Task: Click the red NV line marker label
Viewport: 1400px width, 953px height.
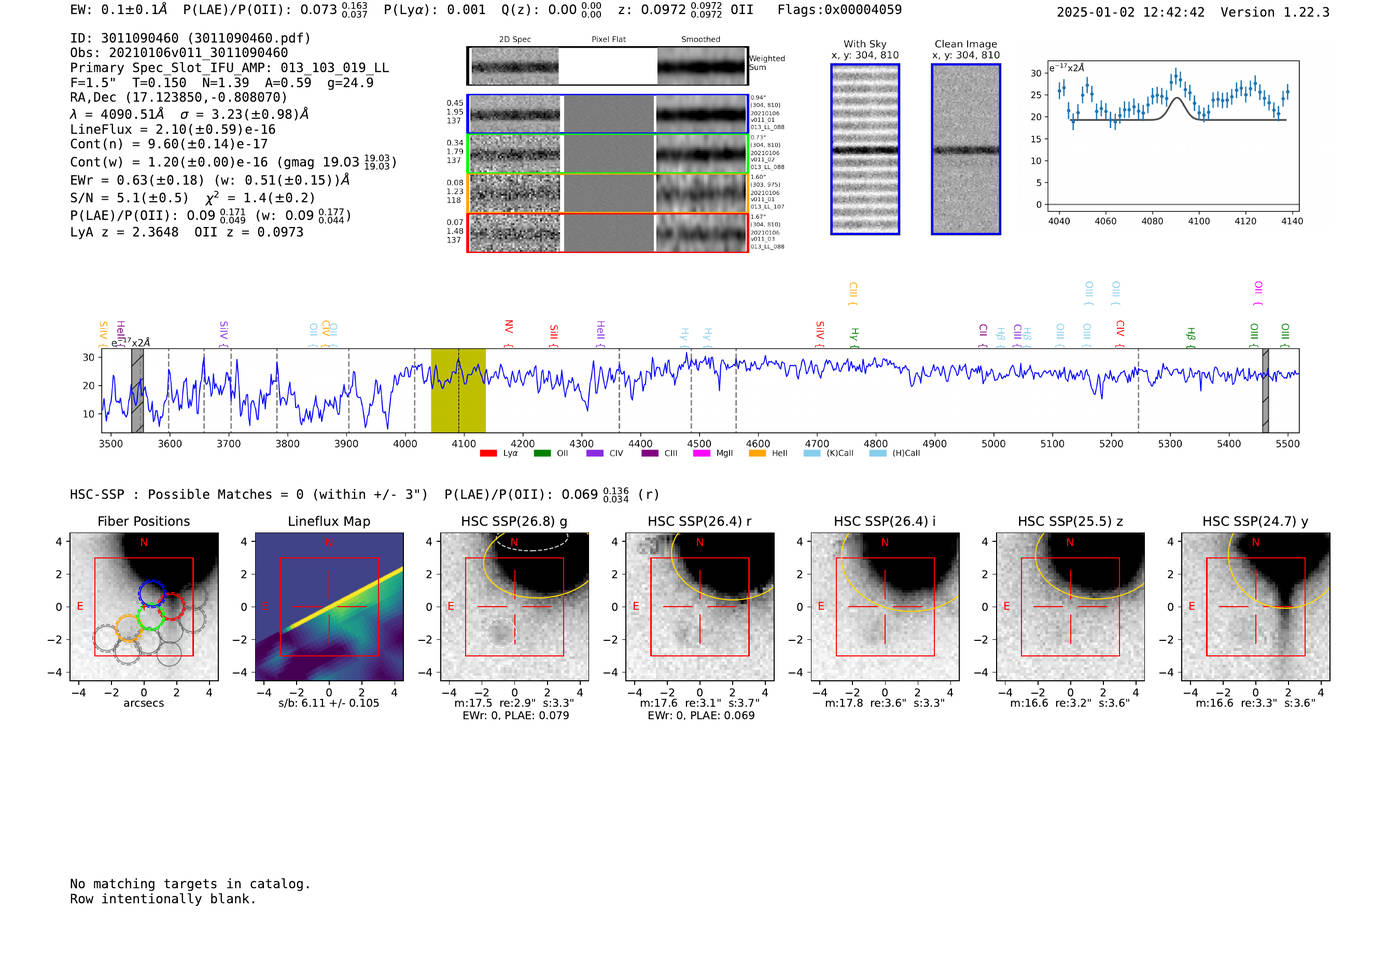Action: pyautogui.click(x=509, y=331)
